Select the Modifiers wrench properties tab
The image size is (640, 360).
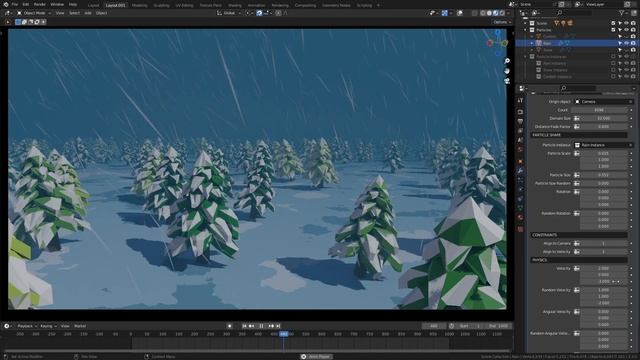(520, 171)
